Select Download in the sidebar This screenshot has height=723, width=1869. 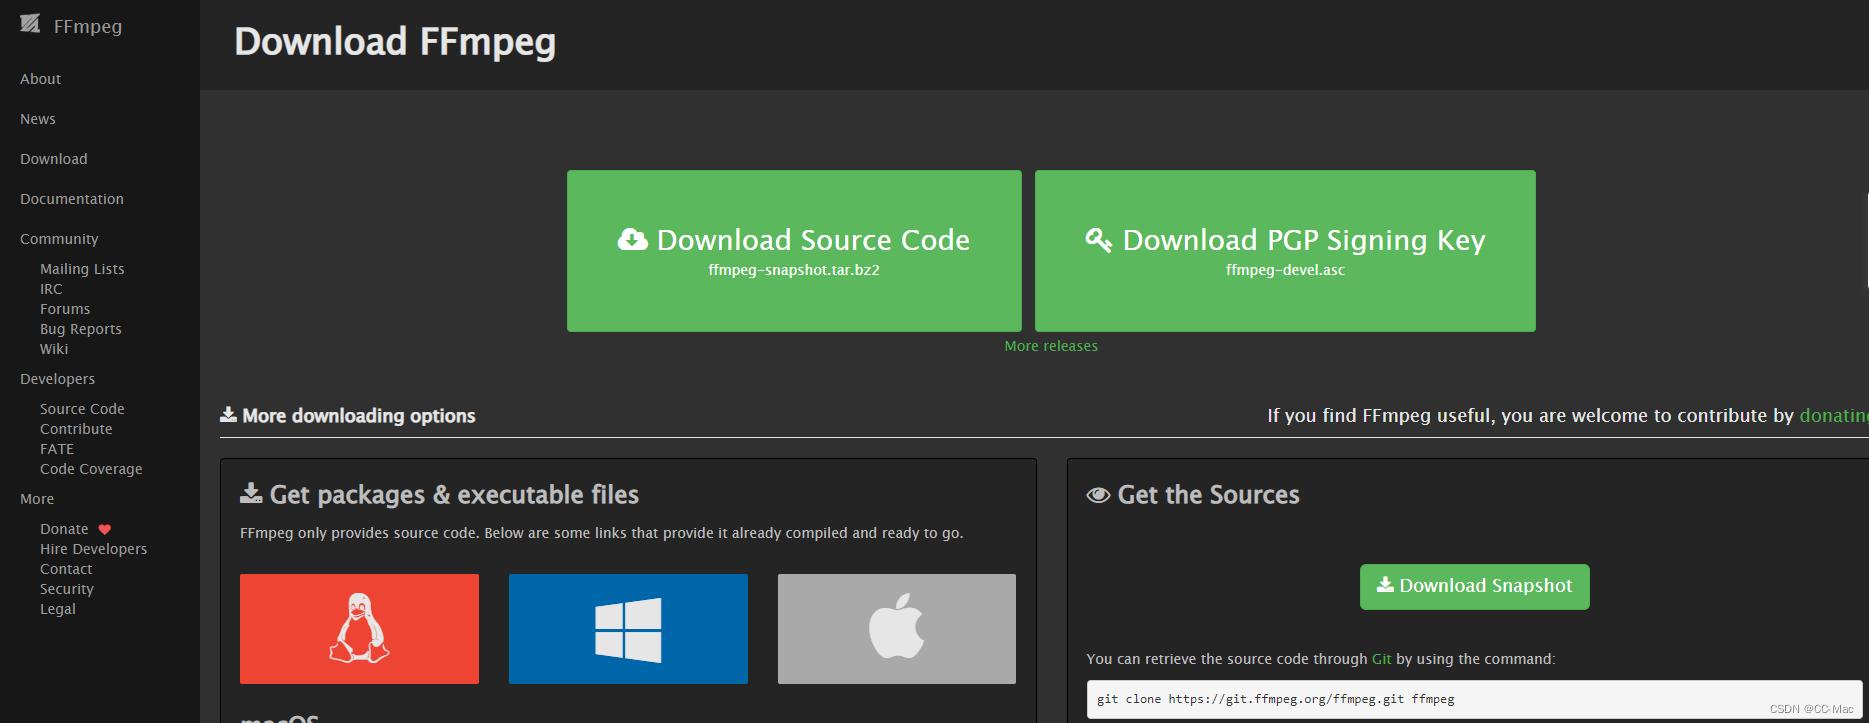click(x=54, y=159)
